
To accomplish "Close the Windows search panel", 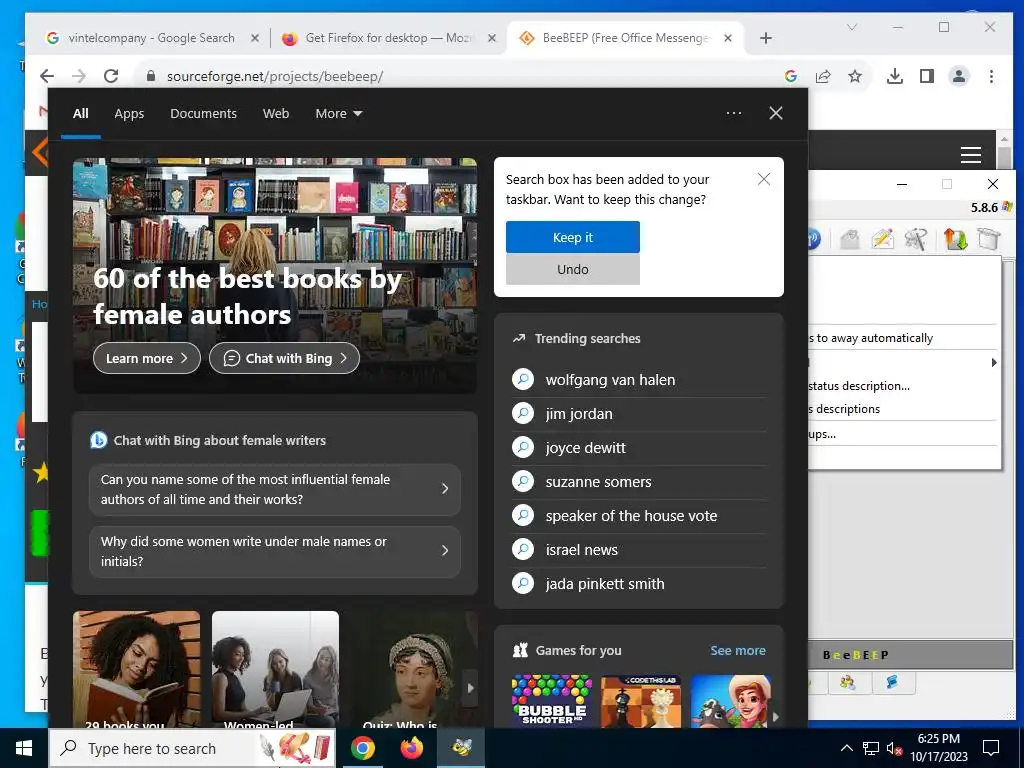I will click(776, 113).
